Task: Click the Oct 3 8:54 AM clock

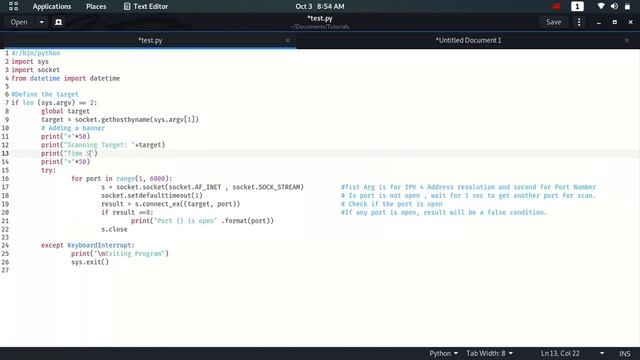Action: 320,7
